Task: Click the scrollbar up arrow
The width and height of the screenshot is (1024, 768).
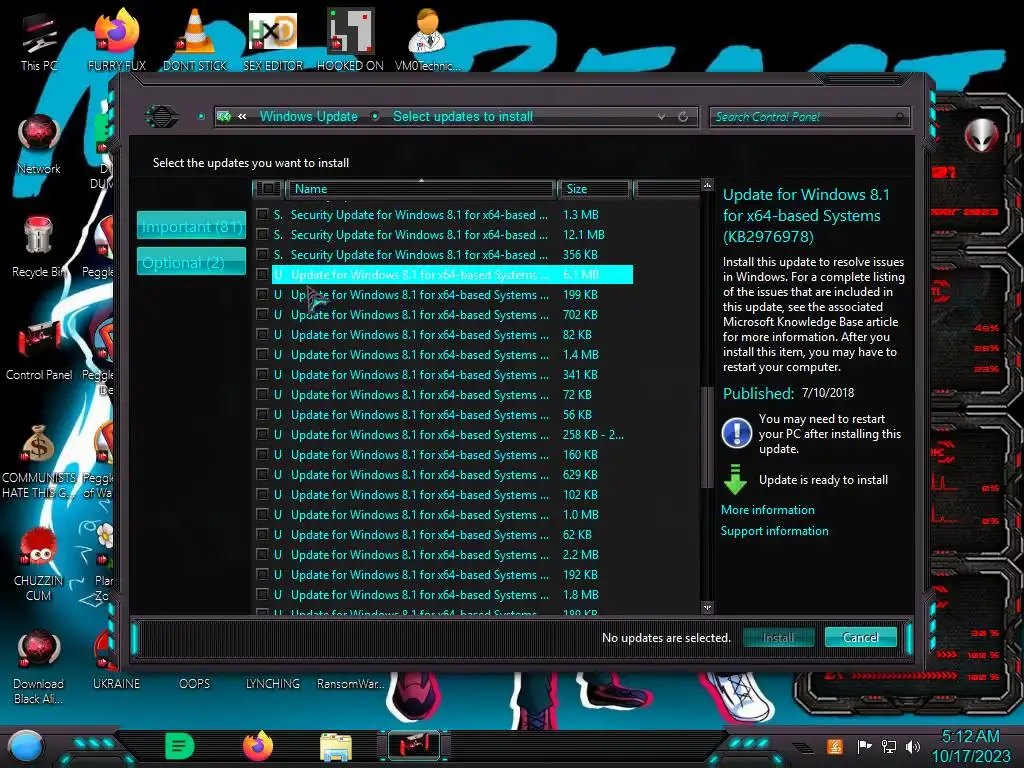Action: (707, 185)
